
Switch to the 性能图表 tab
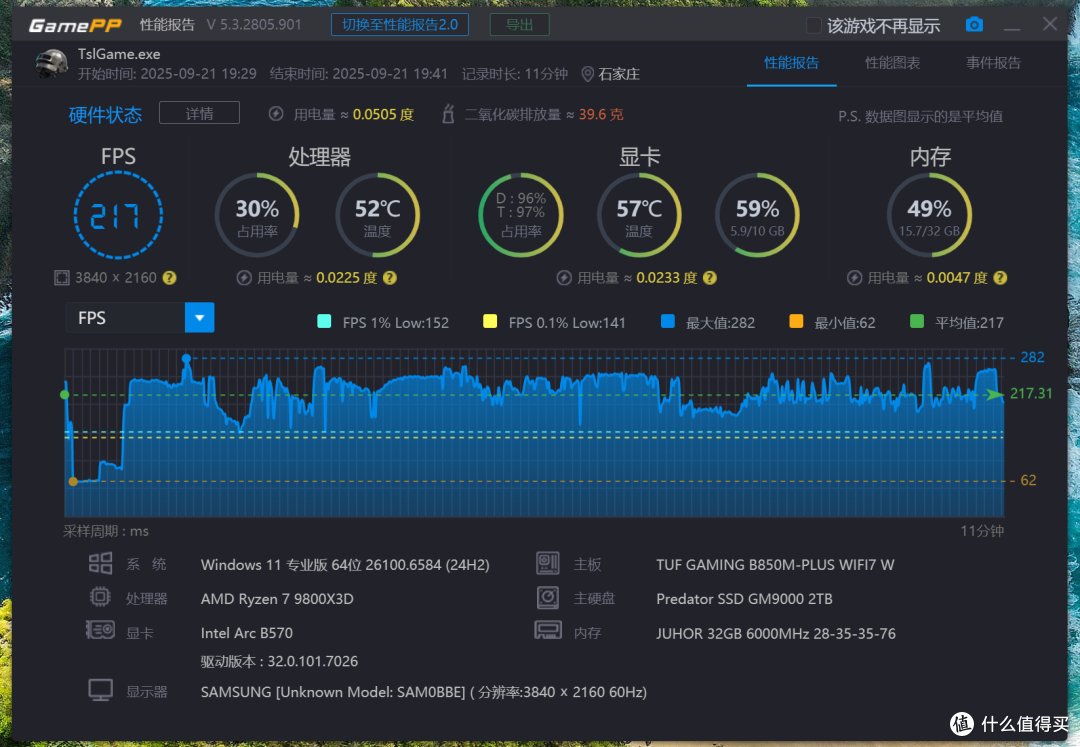coord(893,63)
